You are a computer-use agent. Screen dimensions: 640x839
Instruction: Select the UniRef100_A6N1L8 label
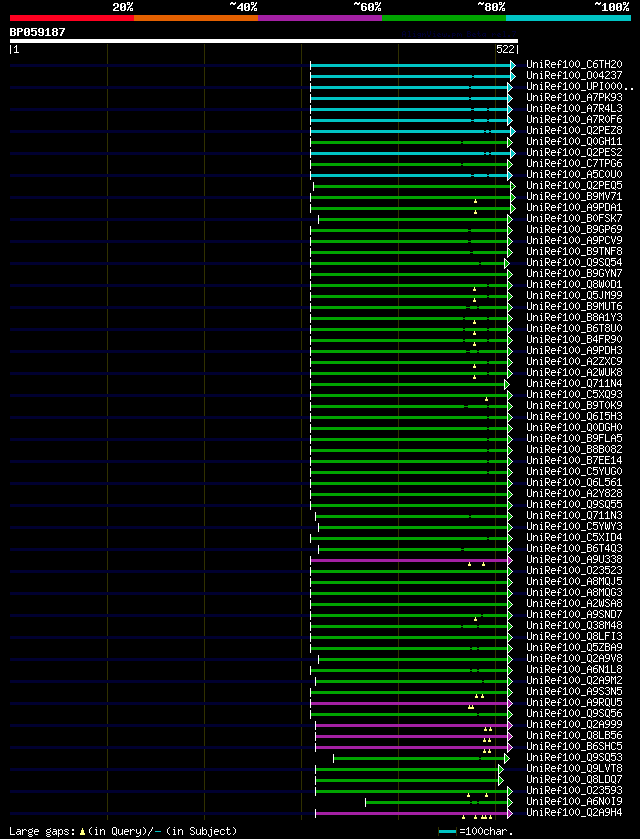click(x=574, y=669)
